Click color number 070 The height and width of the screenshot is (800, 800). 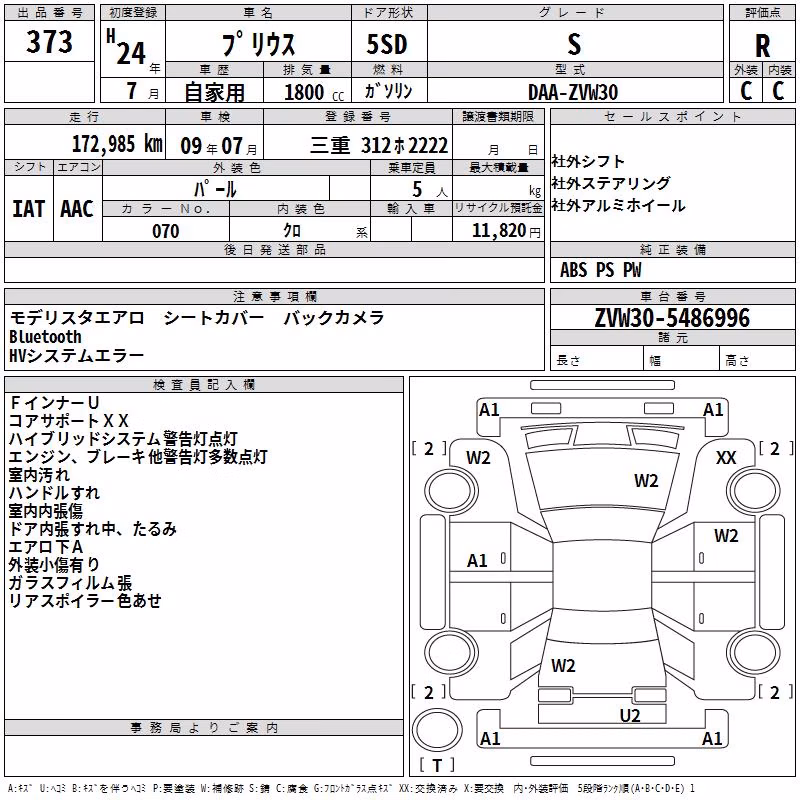click(166, 231)
